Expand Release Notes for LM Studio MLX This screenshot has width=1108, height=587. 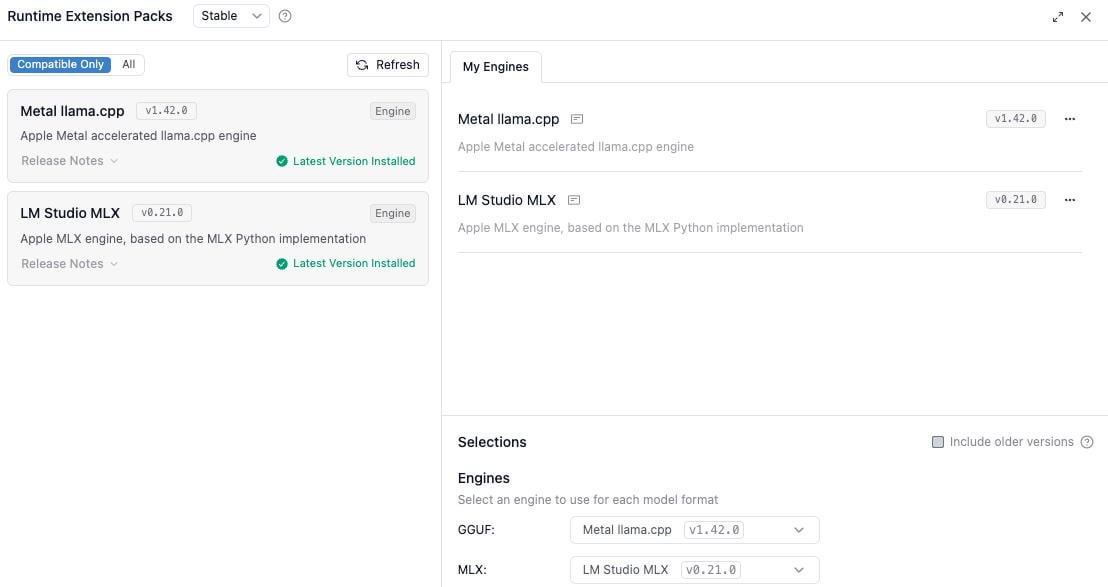pyautogui.click(x=69, y=263)
